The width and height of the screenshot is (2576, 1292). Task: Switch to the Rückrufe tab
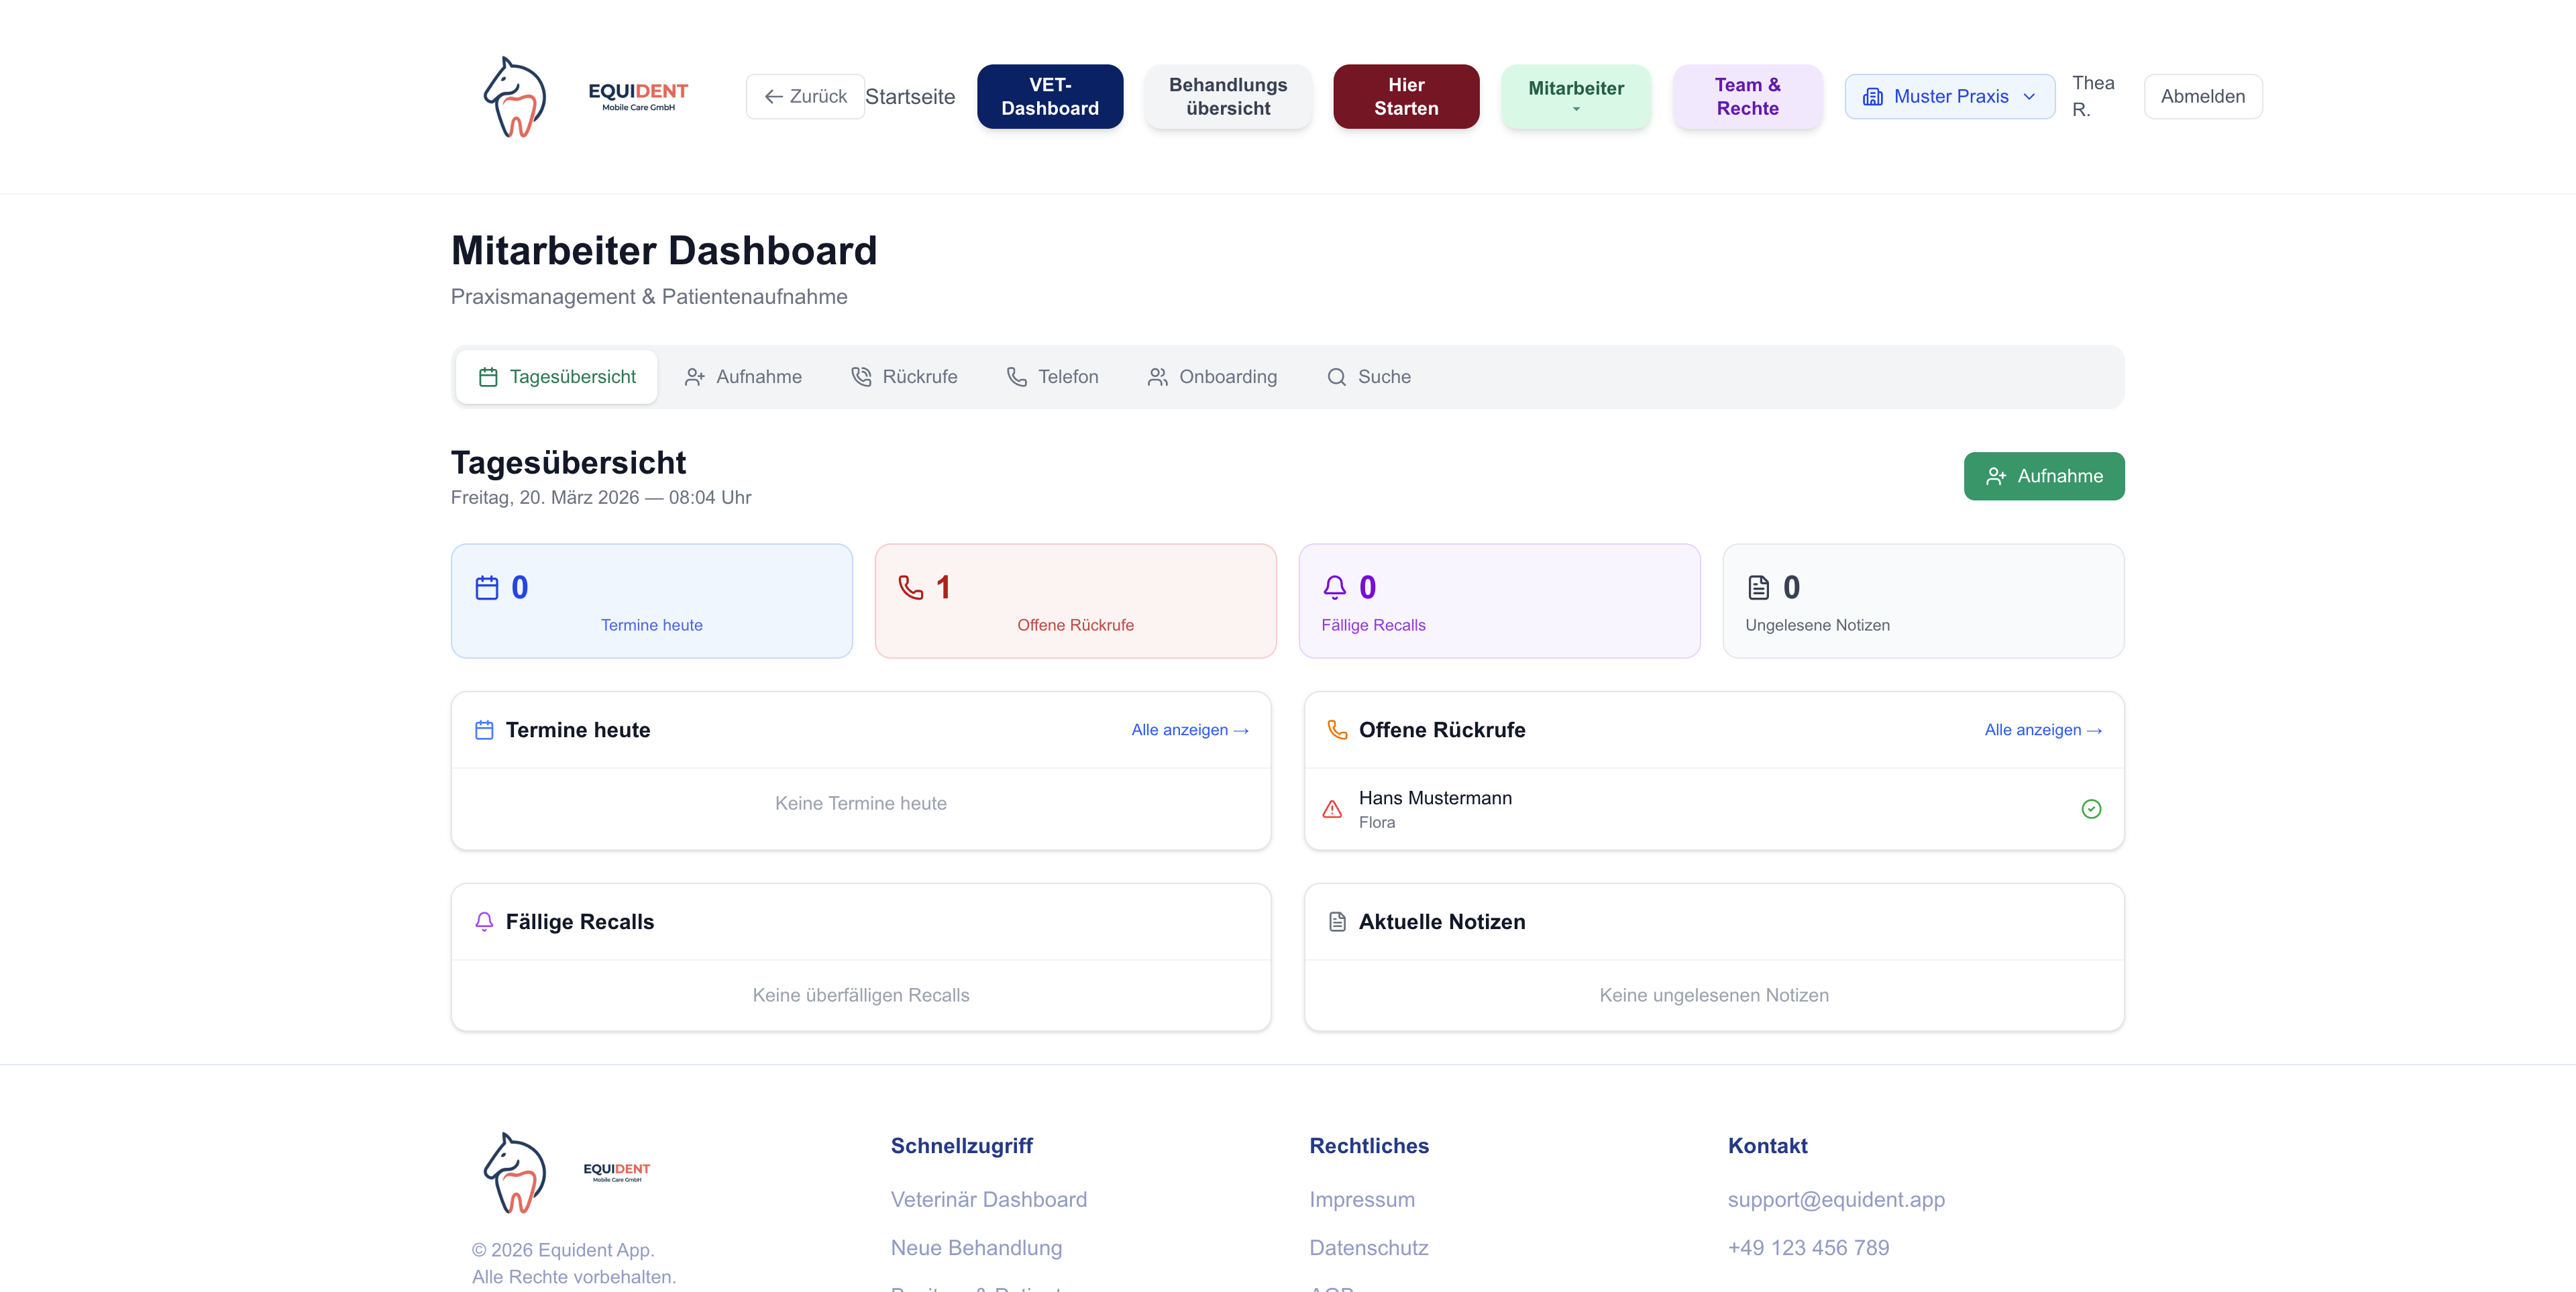pyautogui.click(x=904, y=377)
